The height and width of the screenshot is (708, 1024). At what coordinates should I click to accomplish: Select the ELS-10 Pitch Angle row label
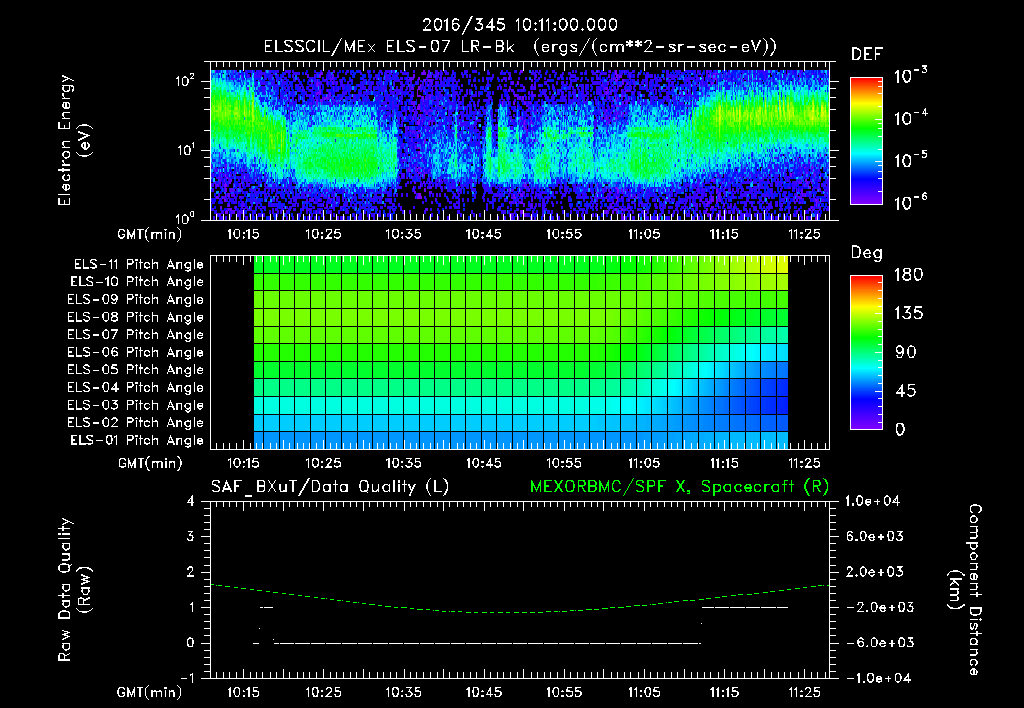tap(137, 282)
